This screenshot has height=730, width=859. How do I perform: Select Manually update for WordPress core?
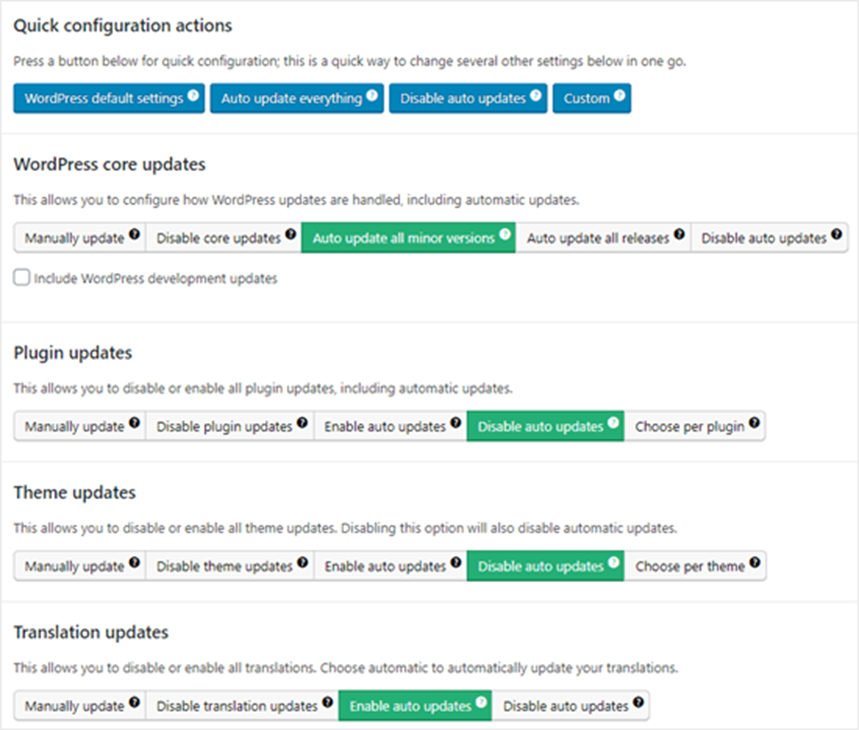(x=79, y=238)
